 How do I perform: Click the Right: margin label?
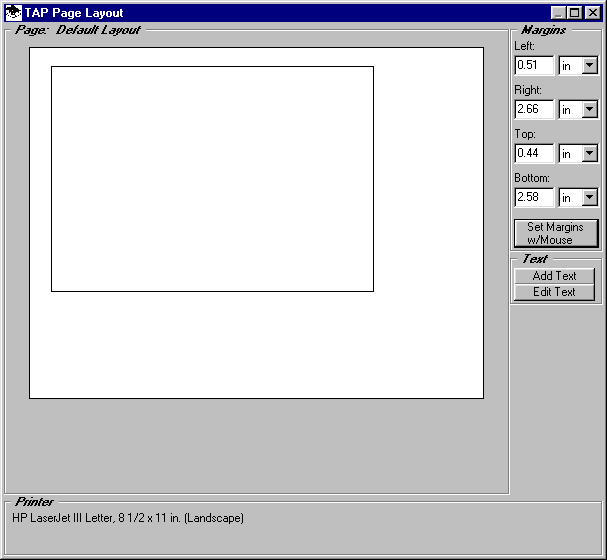[528, 90]
